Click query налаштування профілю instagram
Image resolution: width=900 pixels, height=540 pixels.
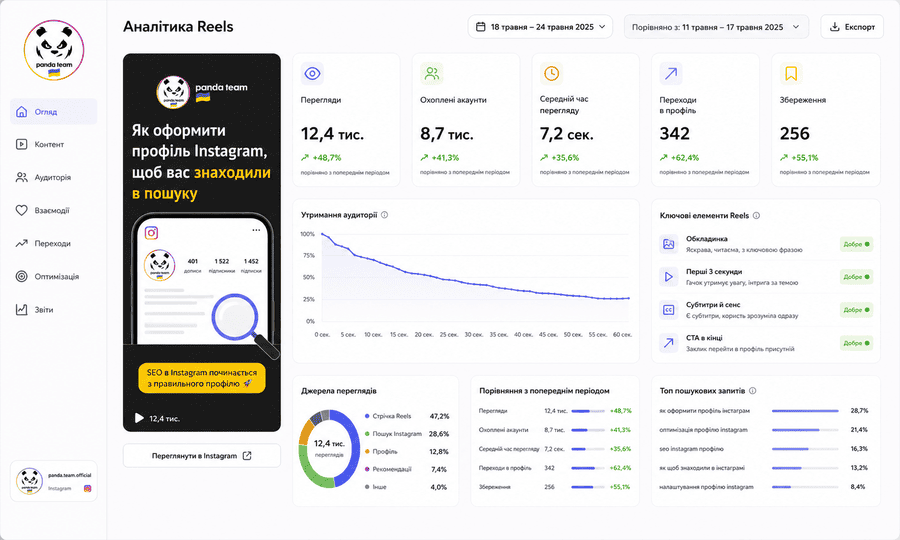click(x=707, y=487)
